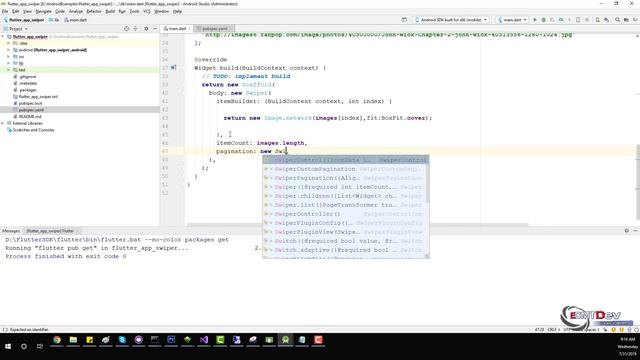Open Skype from the taskbar
640x360 pixels.
(x=122, y=340)
